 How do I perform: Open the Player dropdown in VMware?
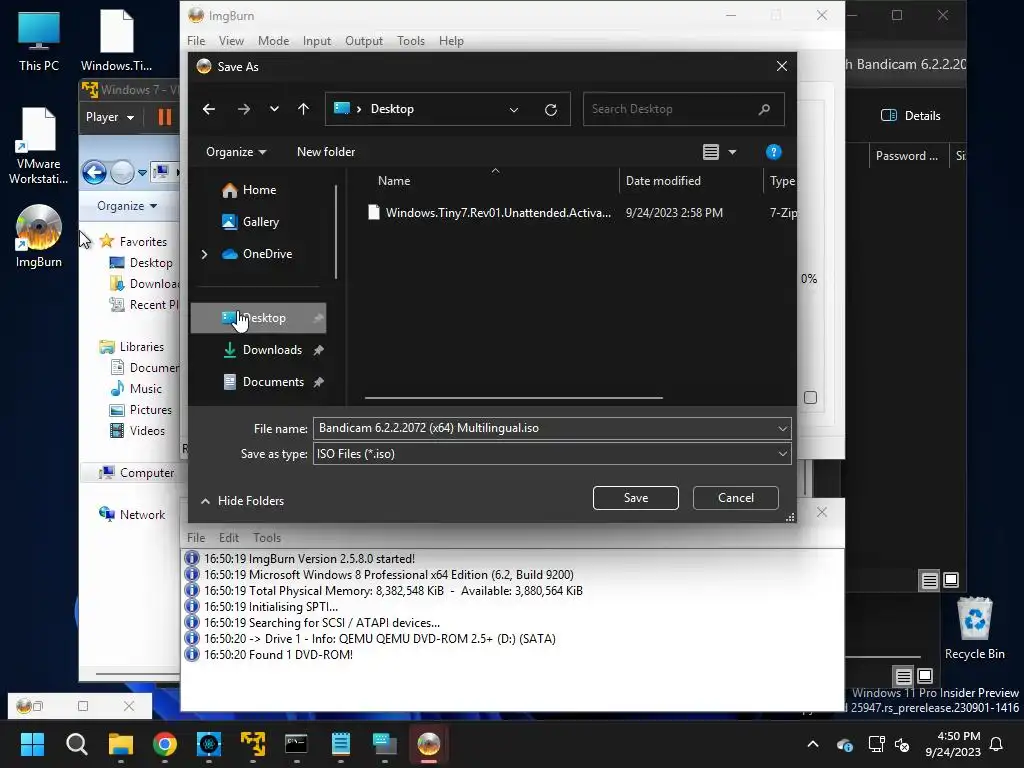(x=110, y=118)
